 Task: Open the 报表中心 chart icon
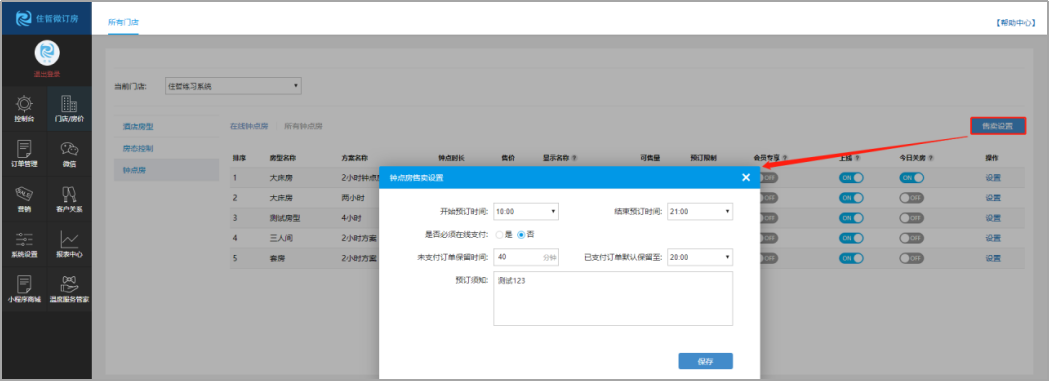click(x=69, y=244)
